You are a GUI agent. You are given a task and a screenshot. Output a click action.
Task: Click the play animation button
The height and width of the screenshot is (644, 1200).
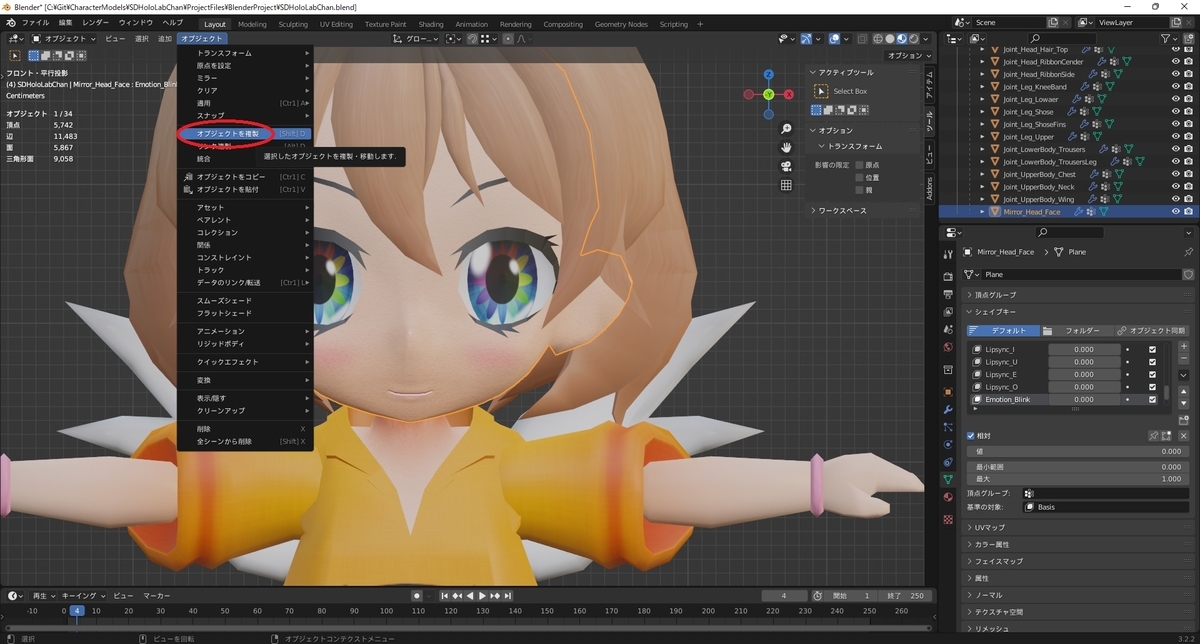pos(483,596)
